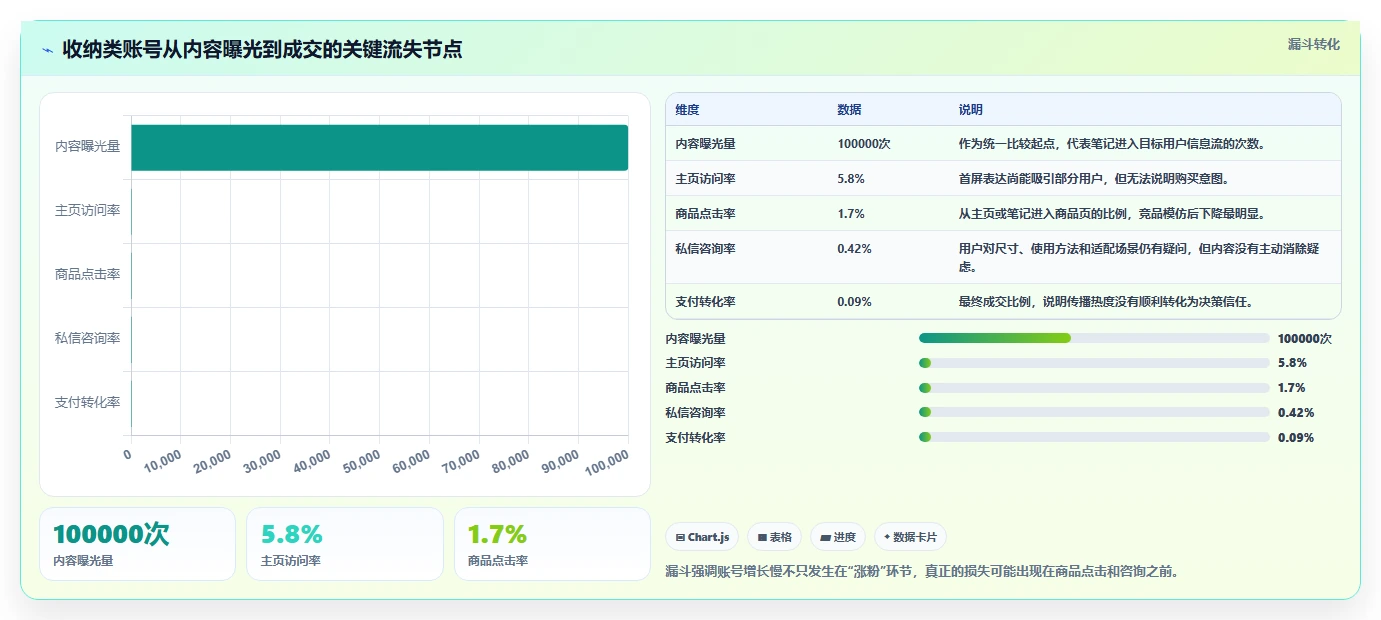Screen dimensions: 1381x620
Task: Click the 100,000 x-axis tick label
Action: tap(606, 462)
